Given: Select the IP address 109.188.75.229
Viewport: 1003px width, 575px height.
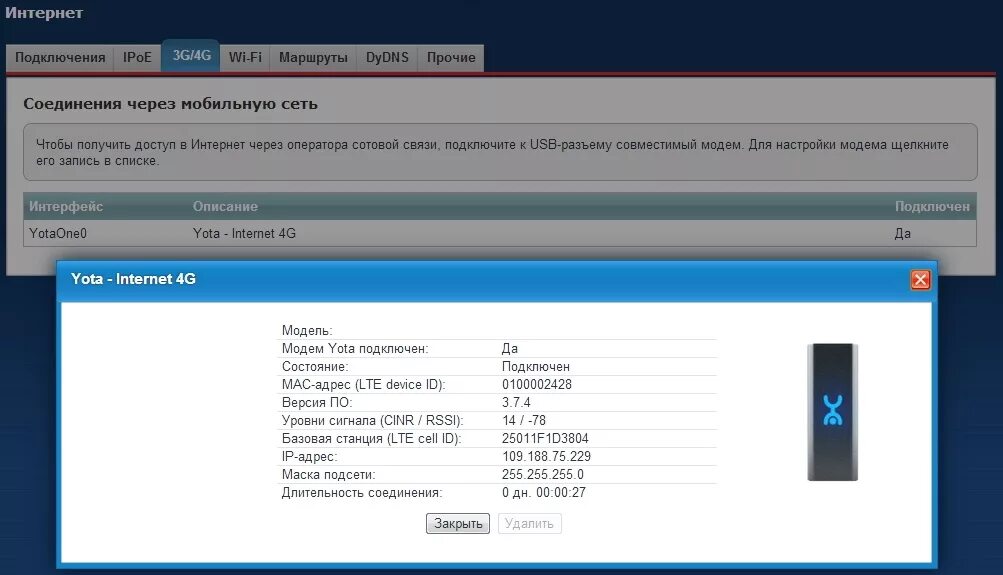Looking at the screenshot, I should tap(546, 457).
